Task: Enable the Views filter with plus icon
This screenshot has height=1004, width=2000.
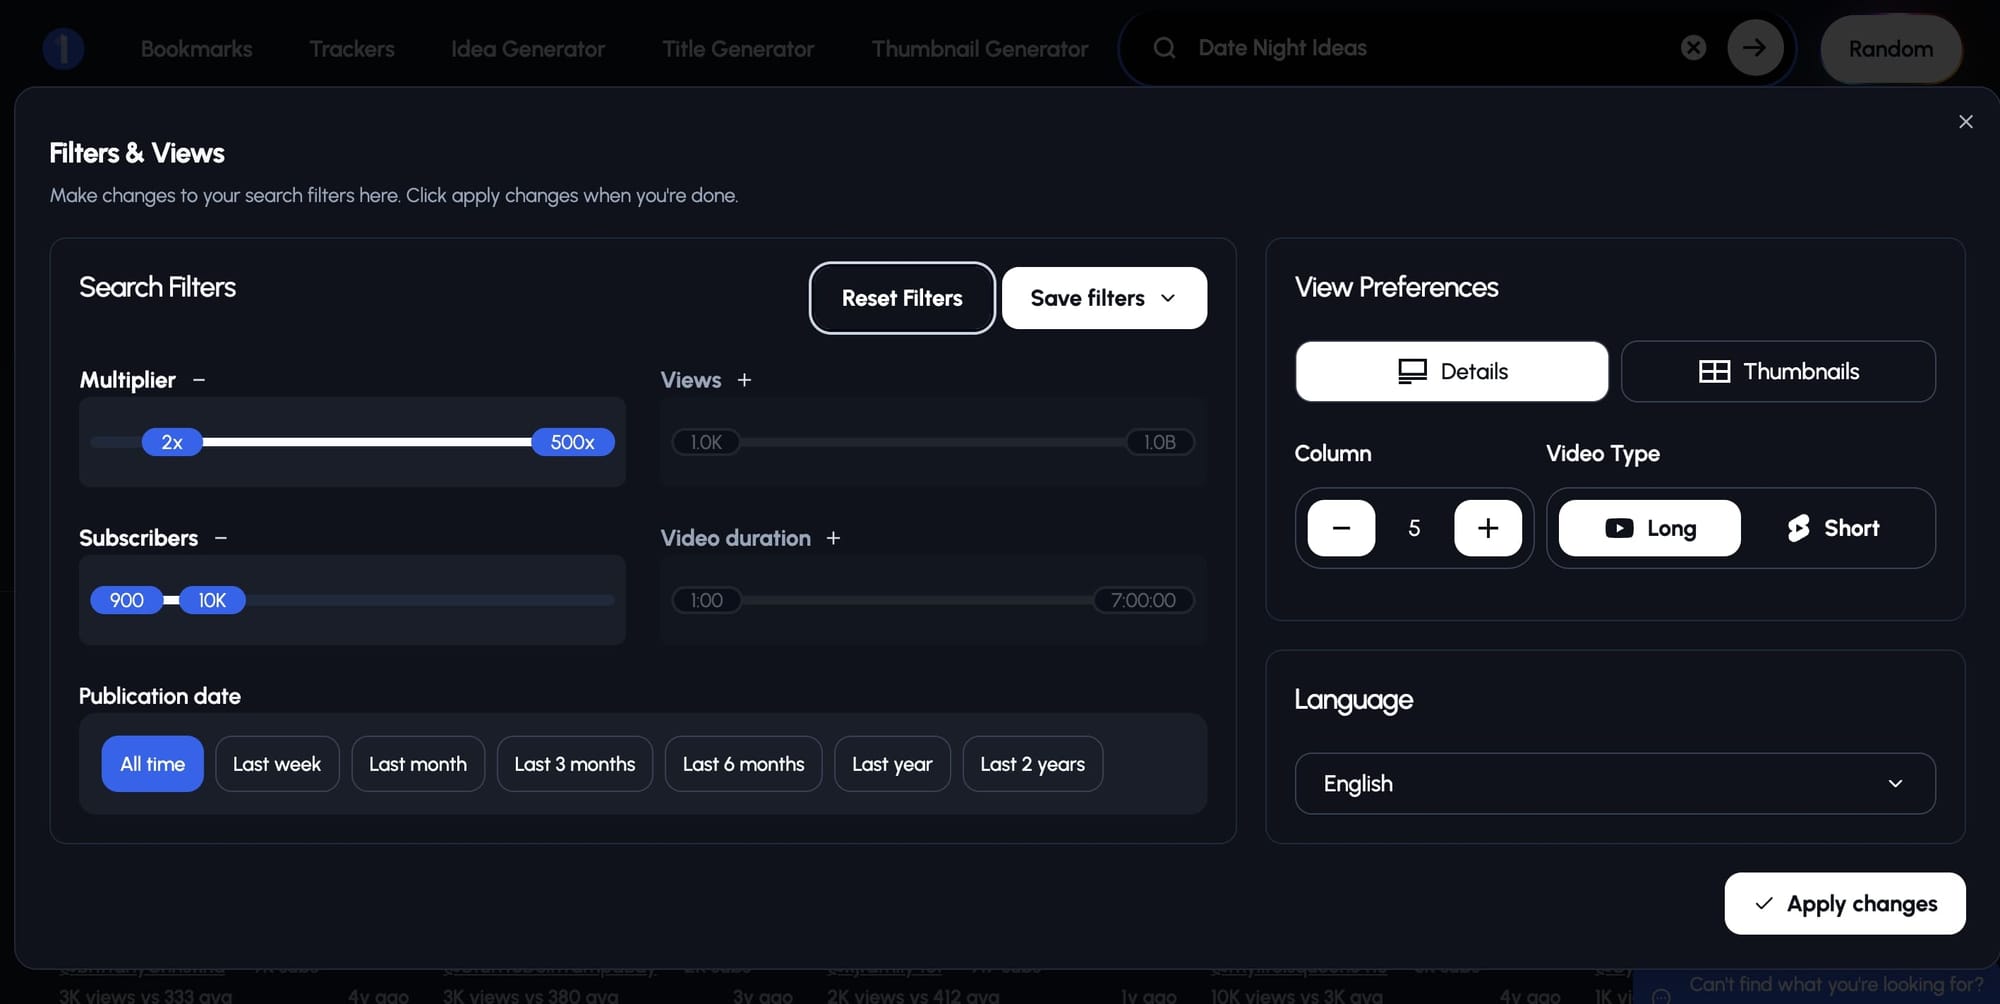Action: click(744, 380)
